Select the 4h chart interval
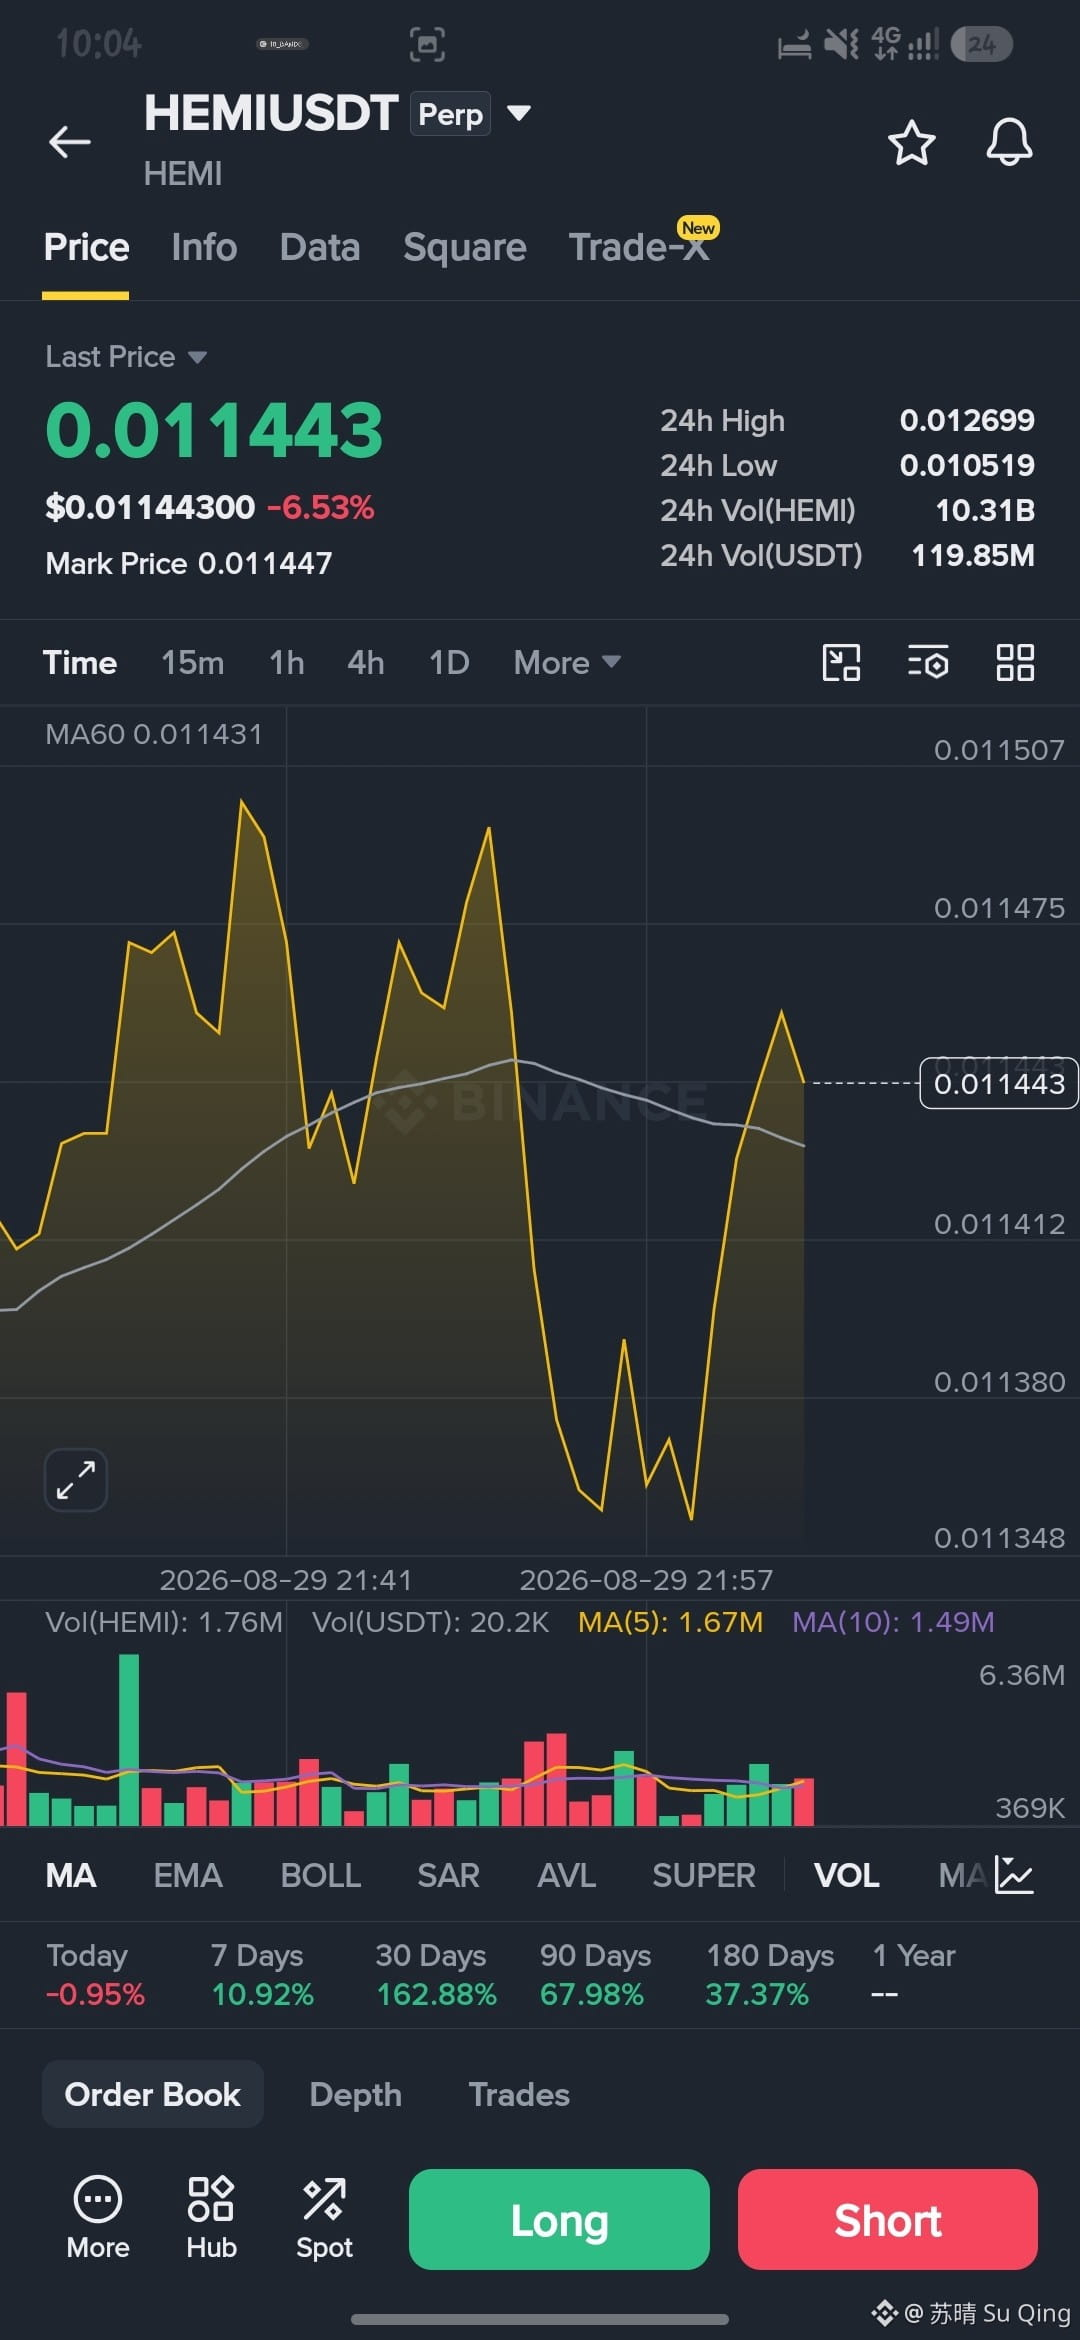Screen dimensions: 1080x2340 point(366,663)
